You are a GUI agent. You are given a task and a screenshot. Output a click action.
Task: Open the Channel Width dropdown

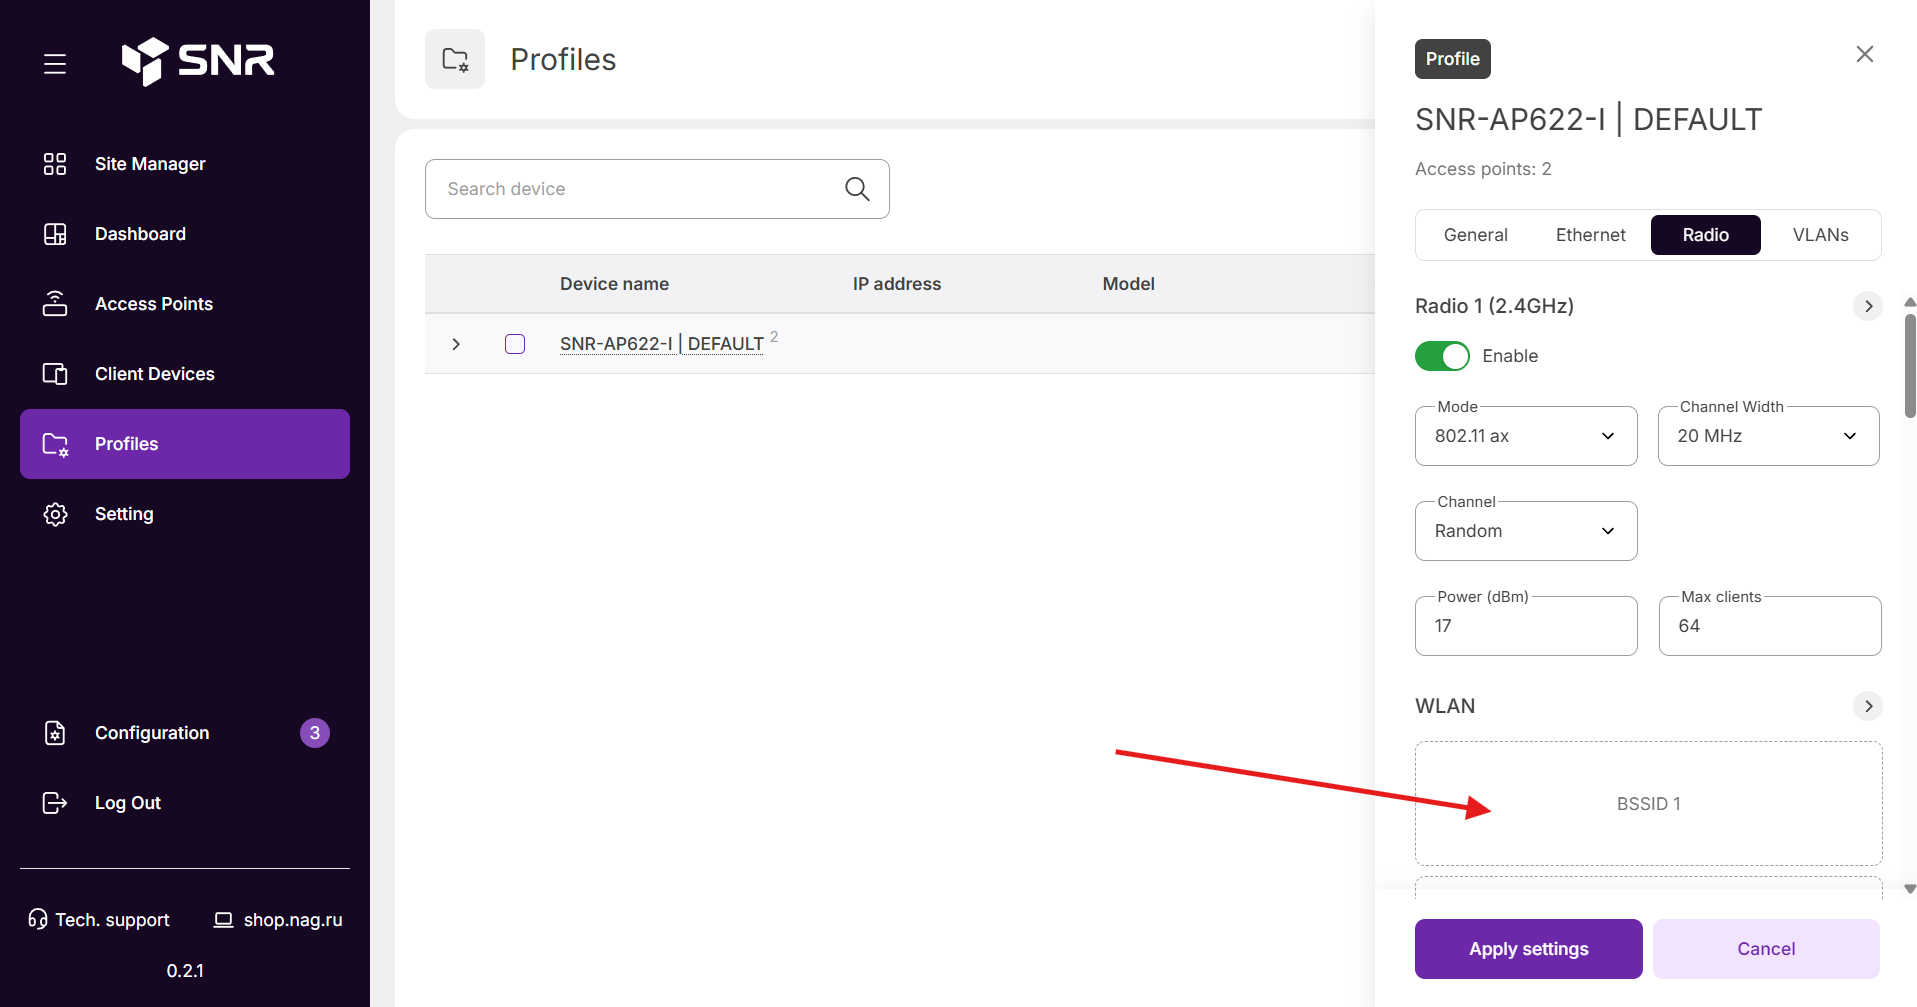click(x=1769, y=436)
